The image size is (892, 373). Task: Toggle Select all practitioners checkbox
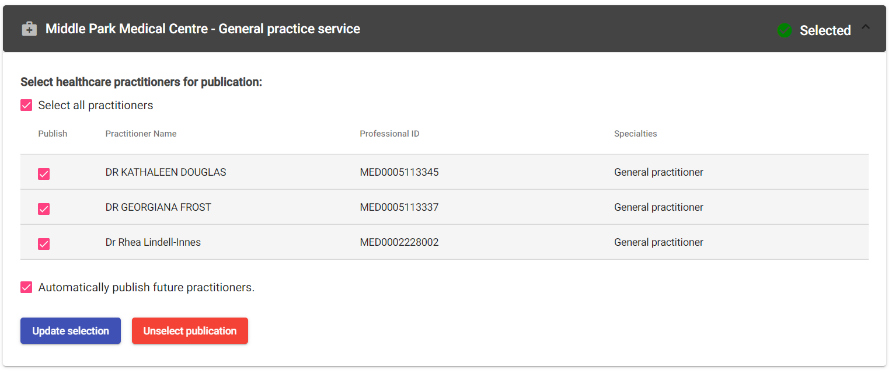coord(26,105)
